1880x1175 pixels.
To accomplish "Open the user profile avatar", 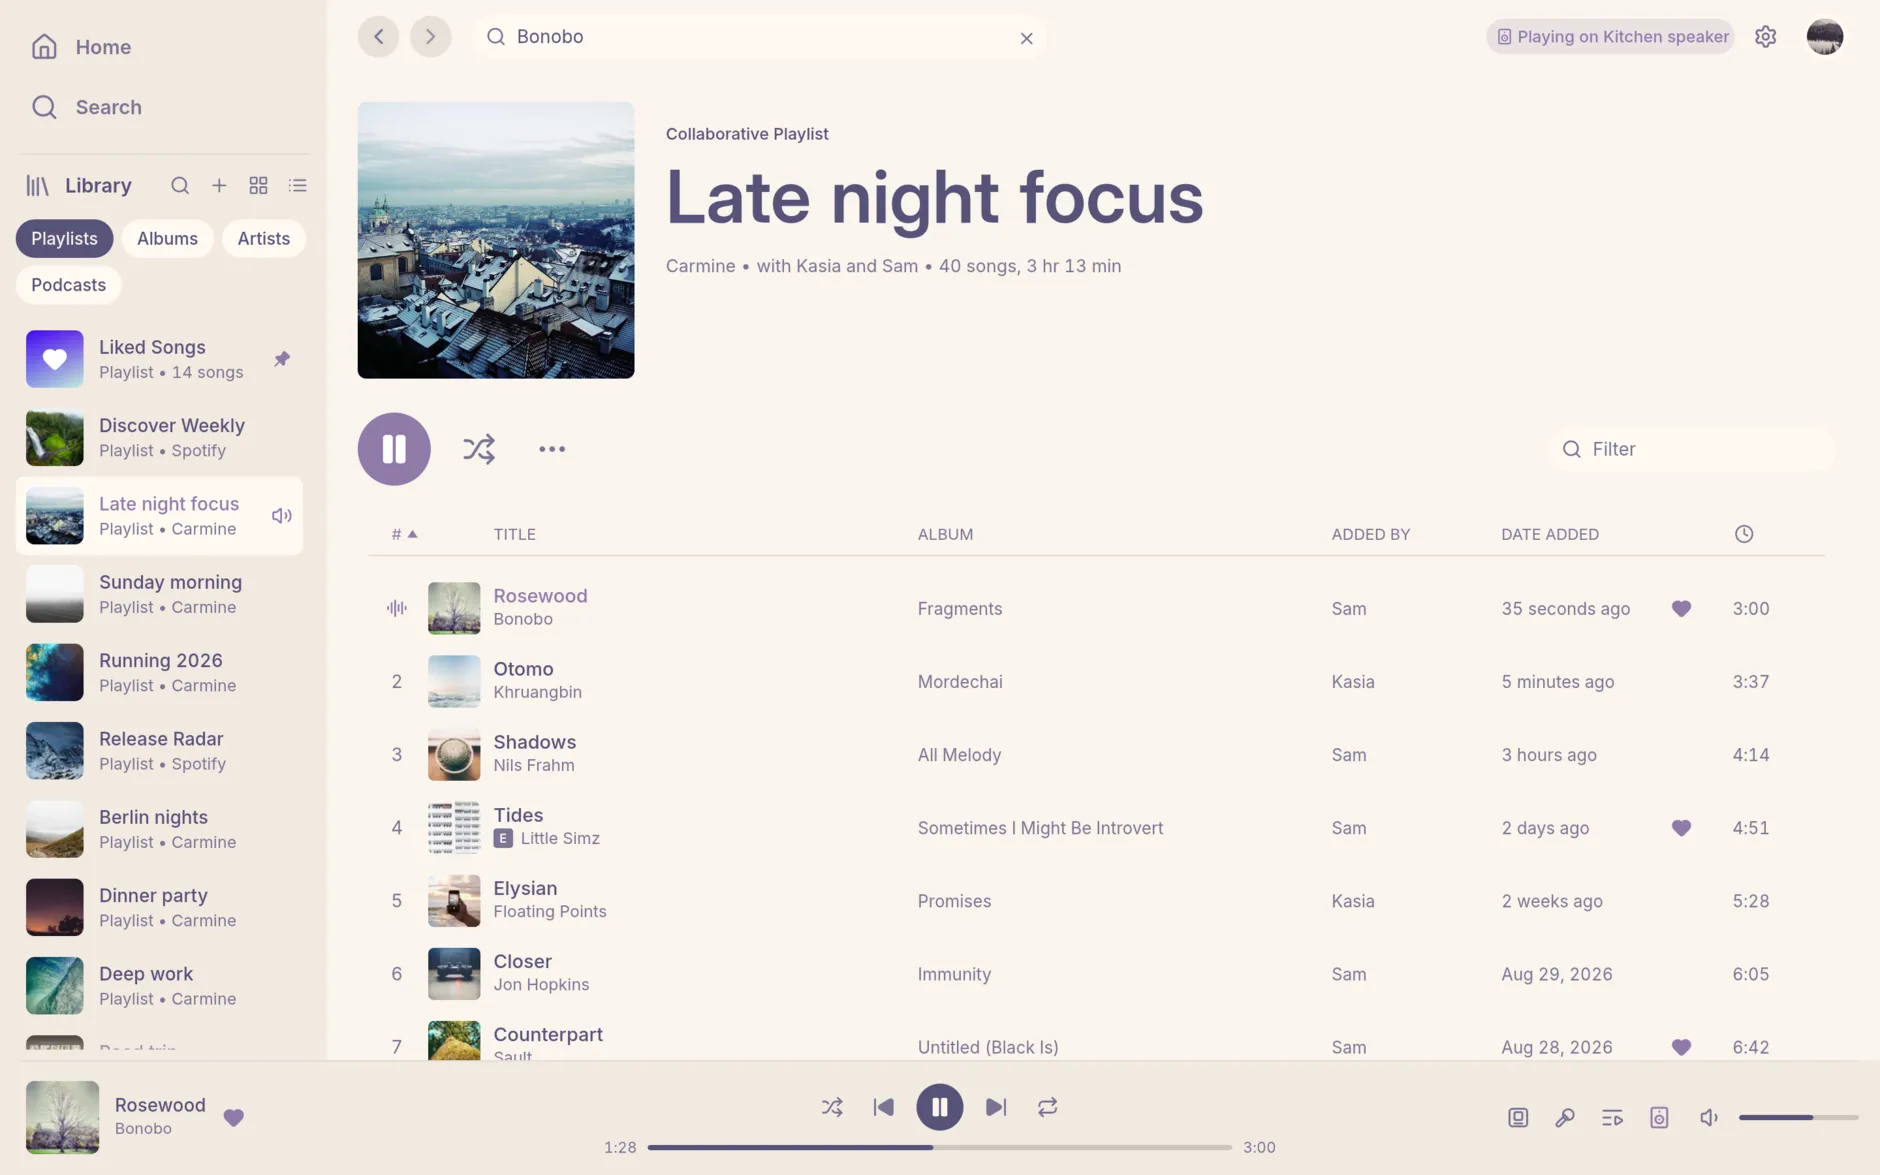I will coord(1824,37).
